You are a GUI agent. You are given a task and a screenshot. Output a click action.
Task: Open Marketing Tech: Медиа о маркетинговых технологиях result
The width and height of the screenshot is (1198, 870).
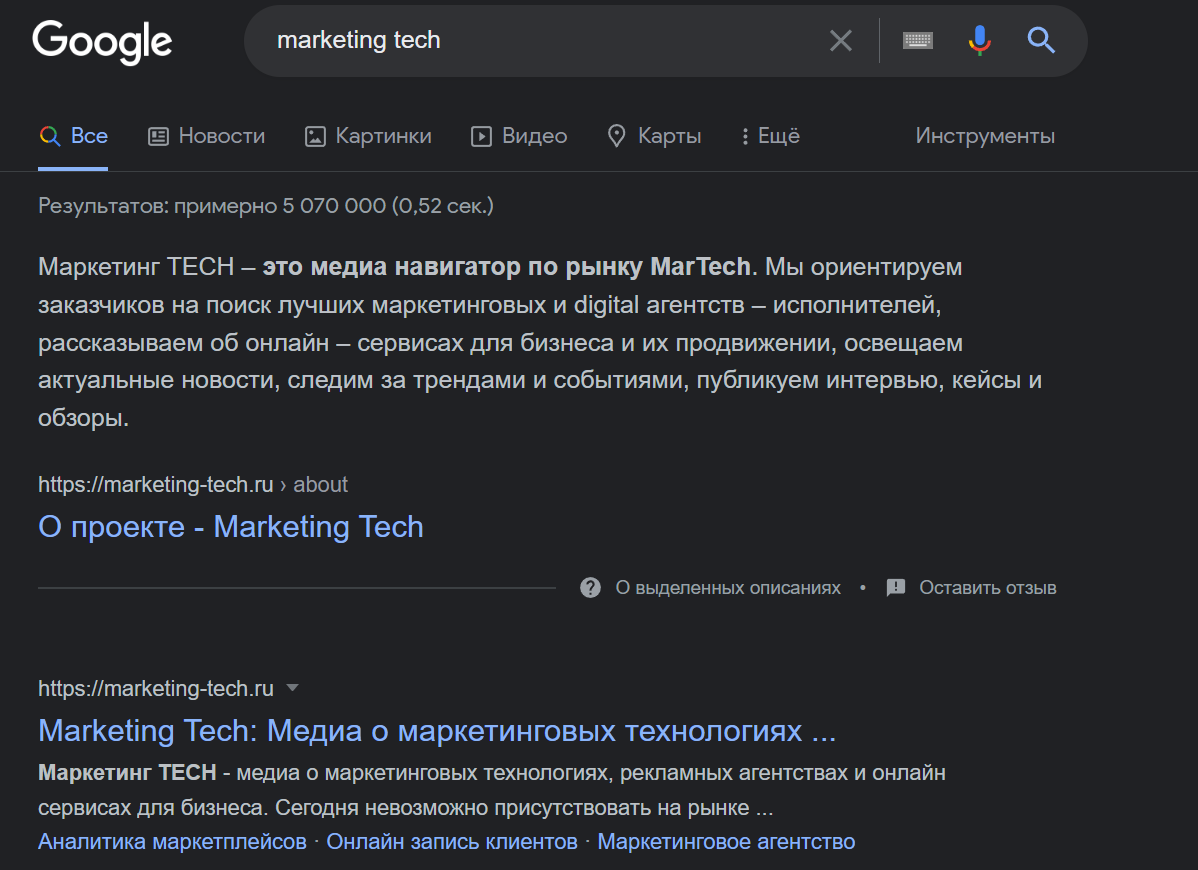click(x=437, y=731)
